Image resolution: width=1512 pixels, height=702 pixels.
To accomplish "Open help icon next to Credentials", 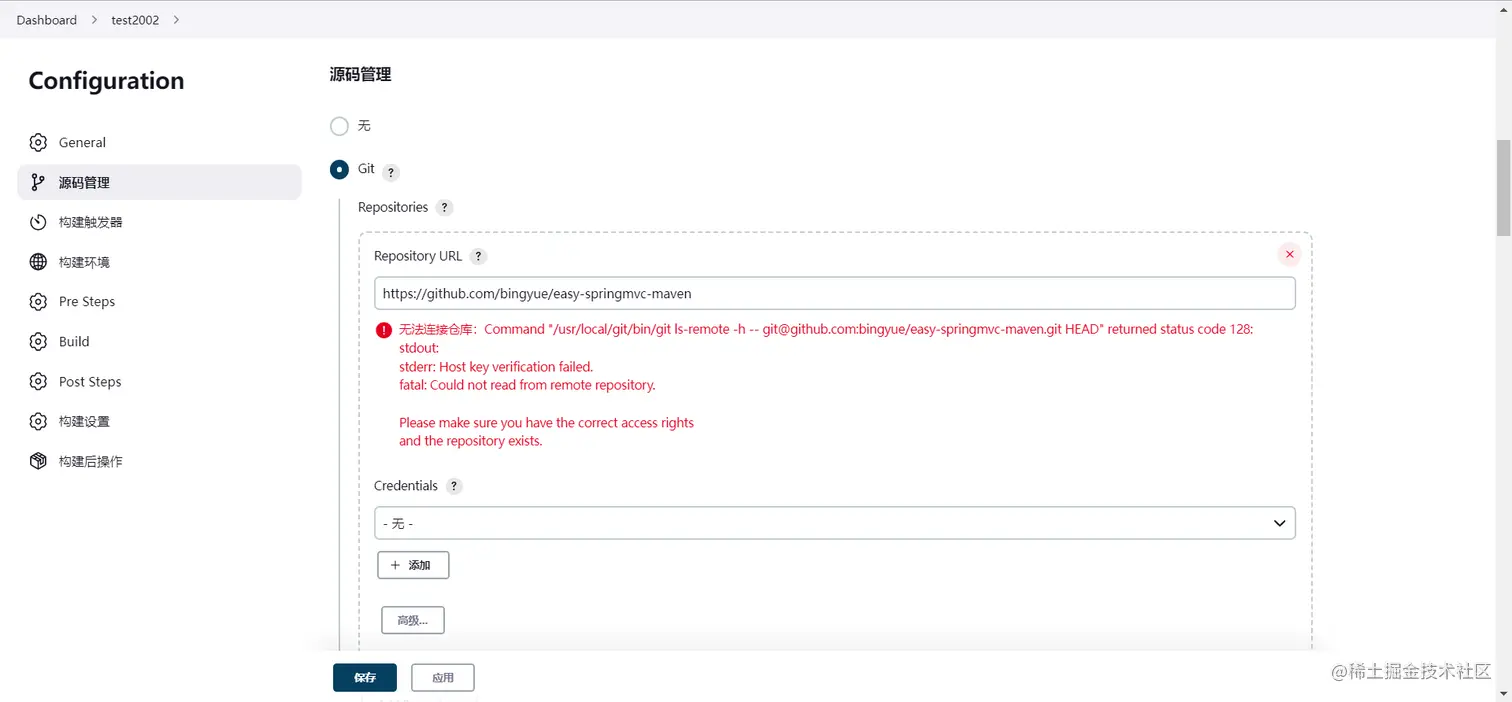I will click(454, 486).
